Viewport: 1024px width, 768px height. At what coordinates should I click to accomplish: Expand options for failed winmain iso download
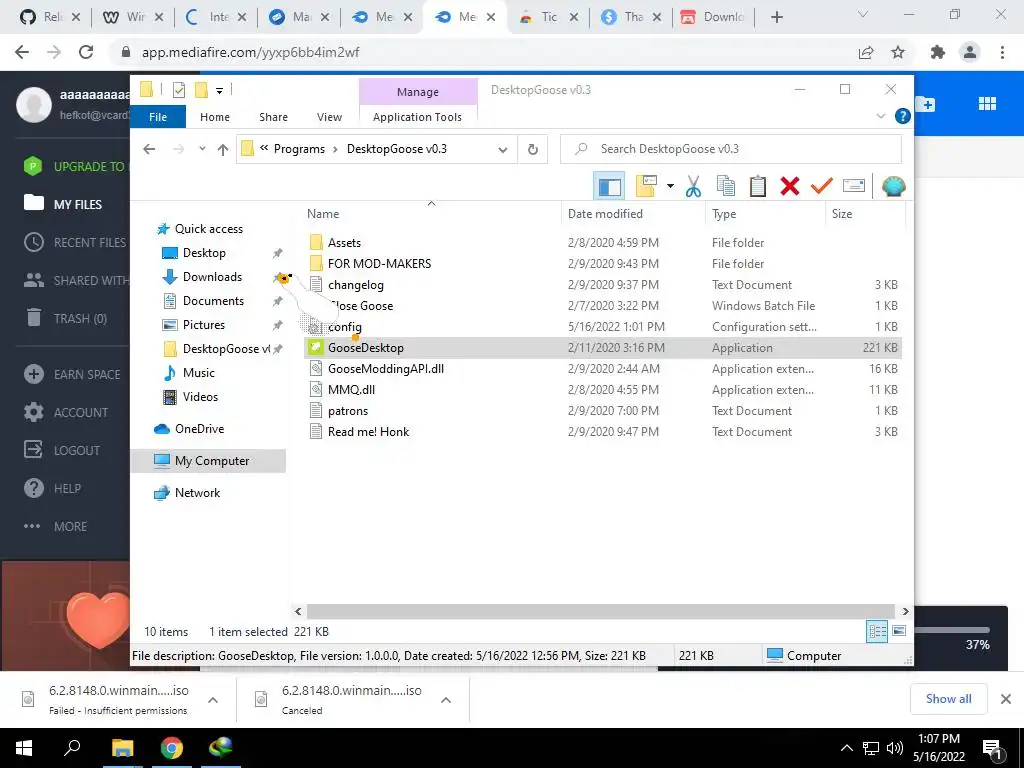tap(213, 700)
